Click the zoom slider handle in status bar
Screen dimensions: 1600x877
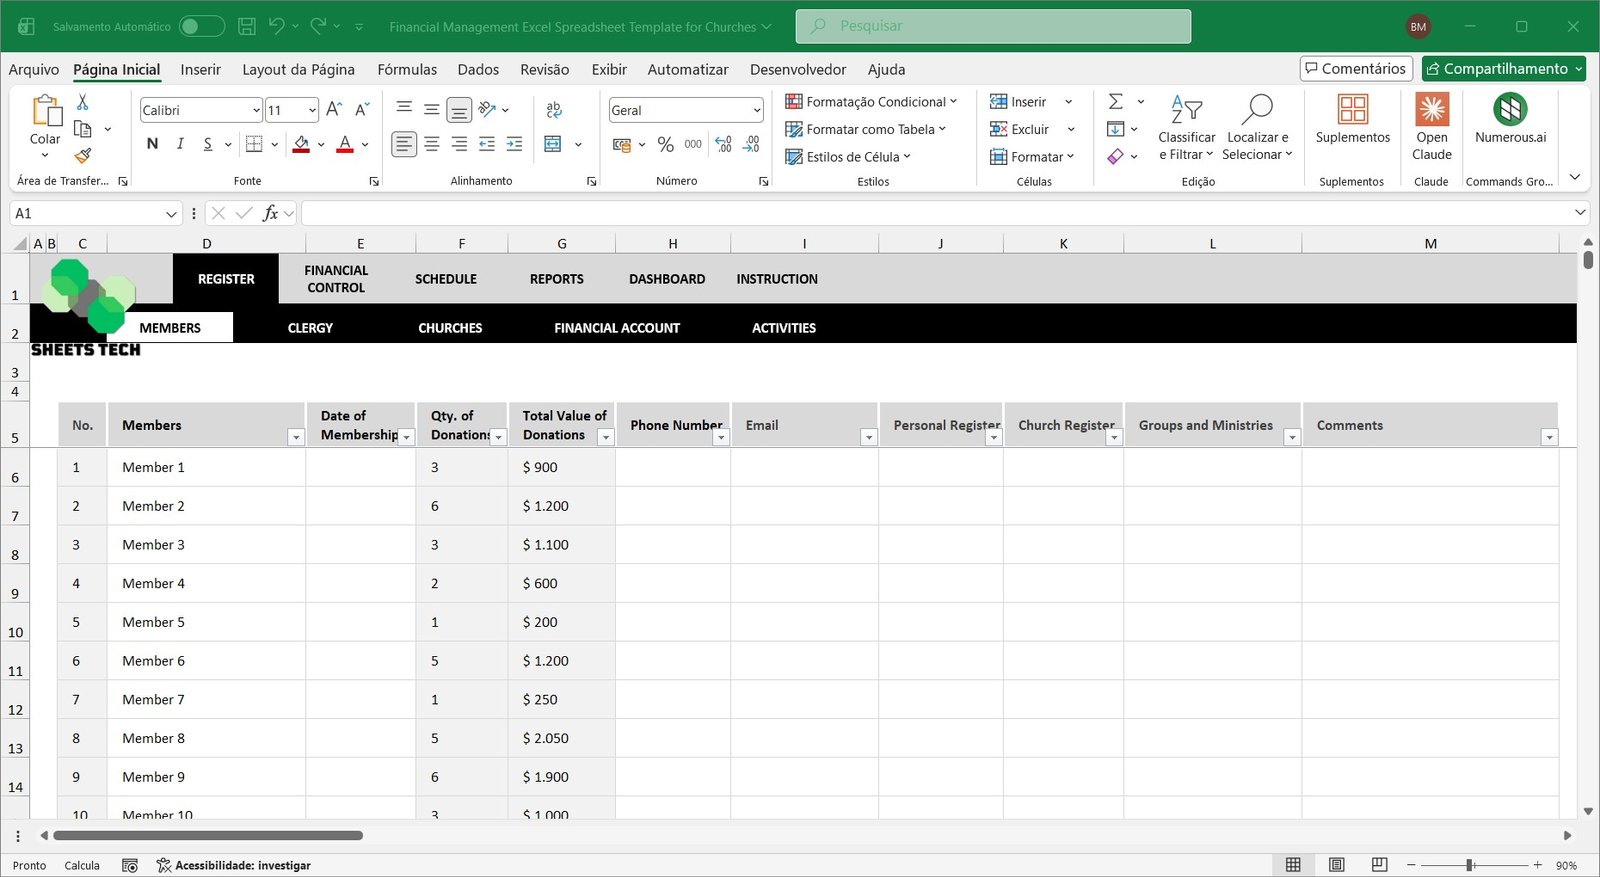point(1469,865)
